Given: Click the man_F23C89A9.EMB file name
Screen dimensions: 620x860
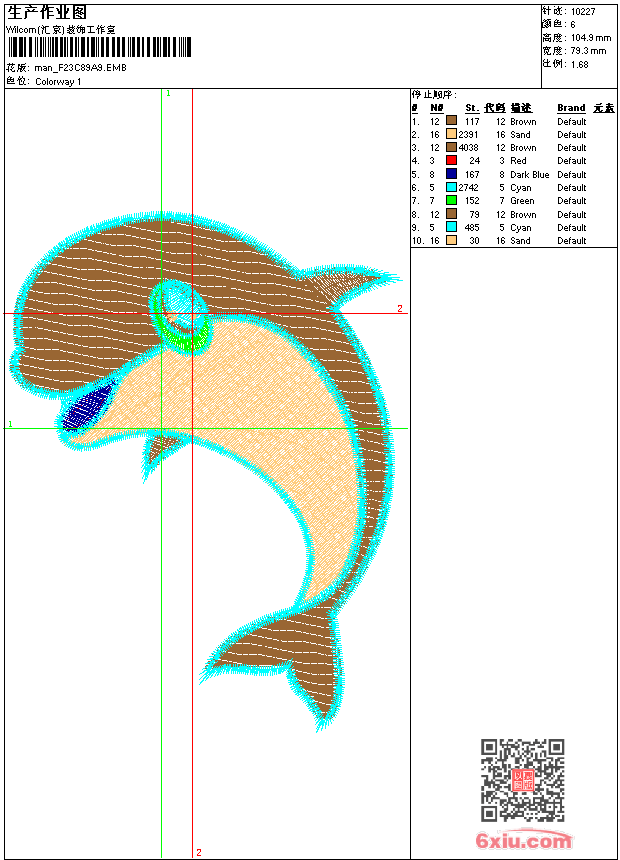Looking at the screenshot, I should [80, 67].
